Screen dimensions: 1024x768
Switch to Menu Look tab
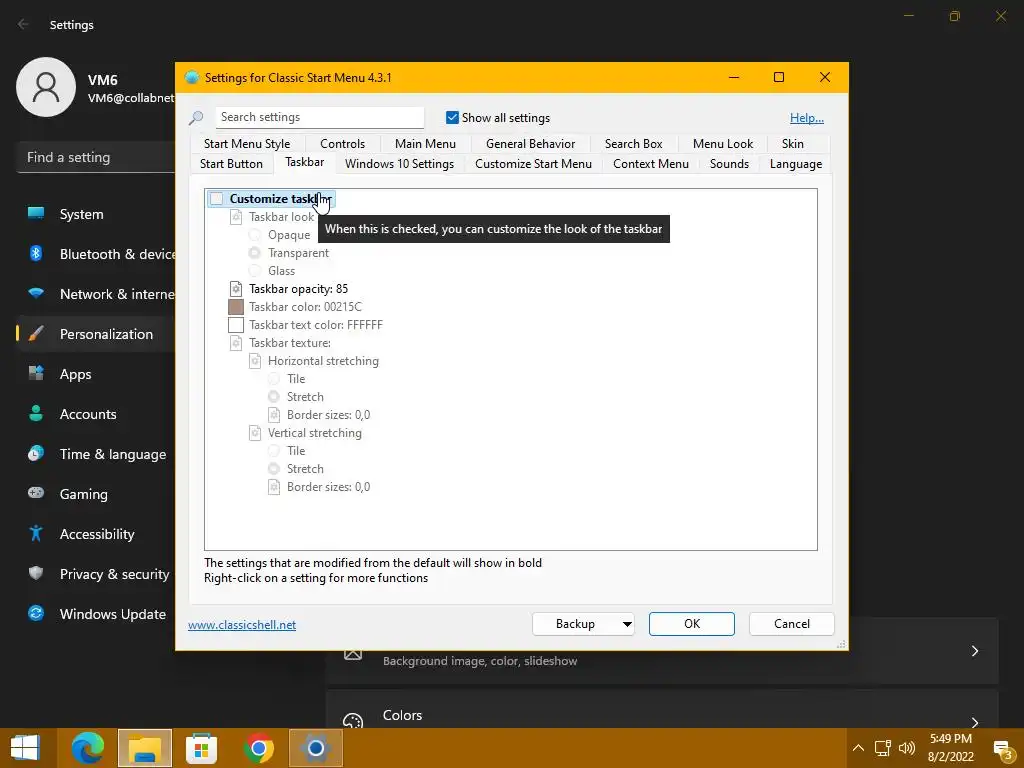click(x=722, y=144)
